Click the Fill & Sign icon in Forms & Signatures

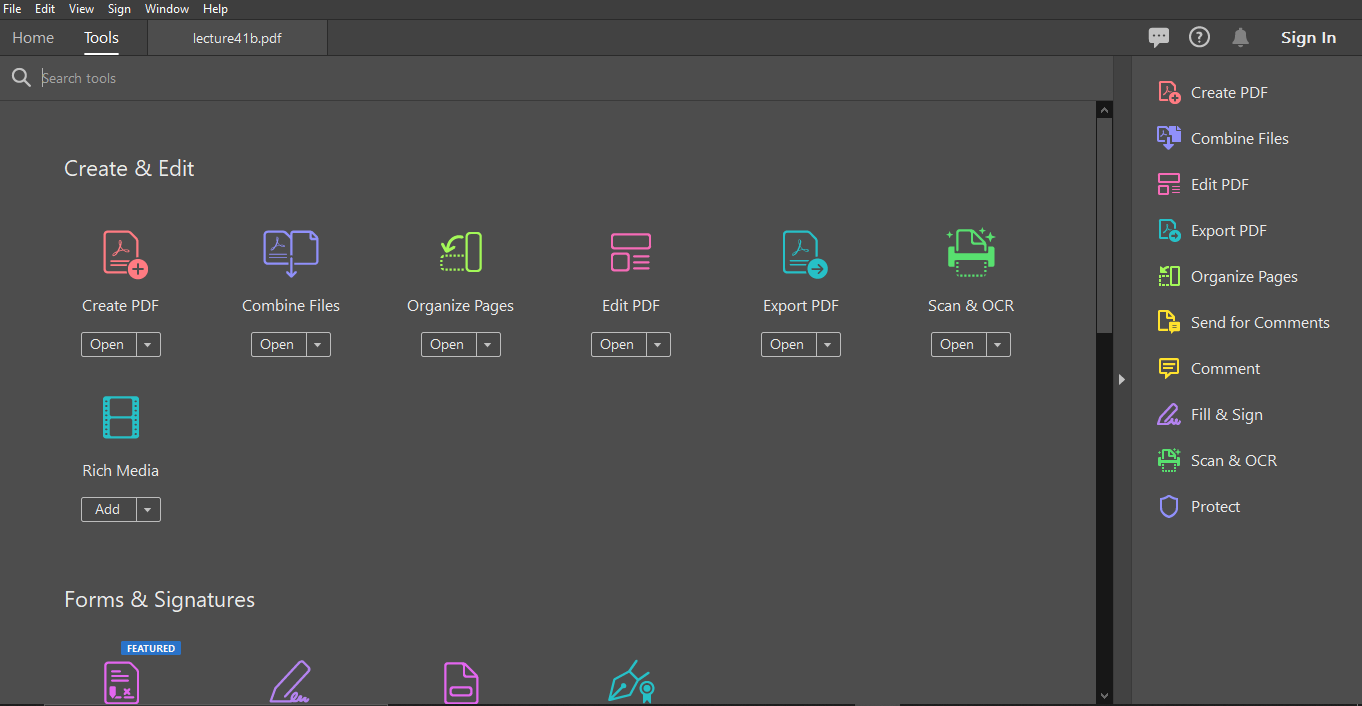(x=291, y=683)
